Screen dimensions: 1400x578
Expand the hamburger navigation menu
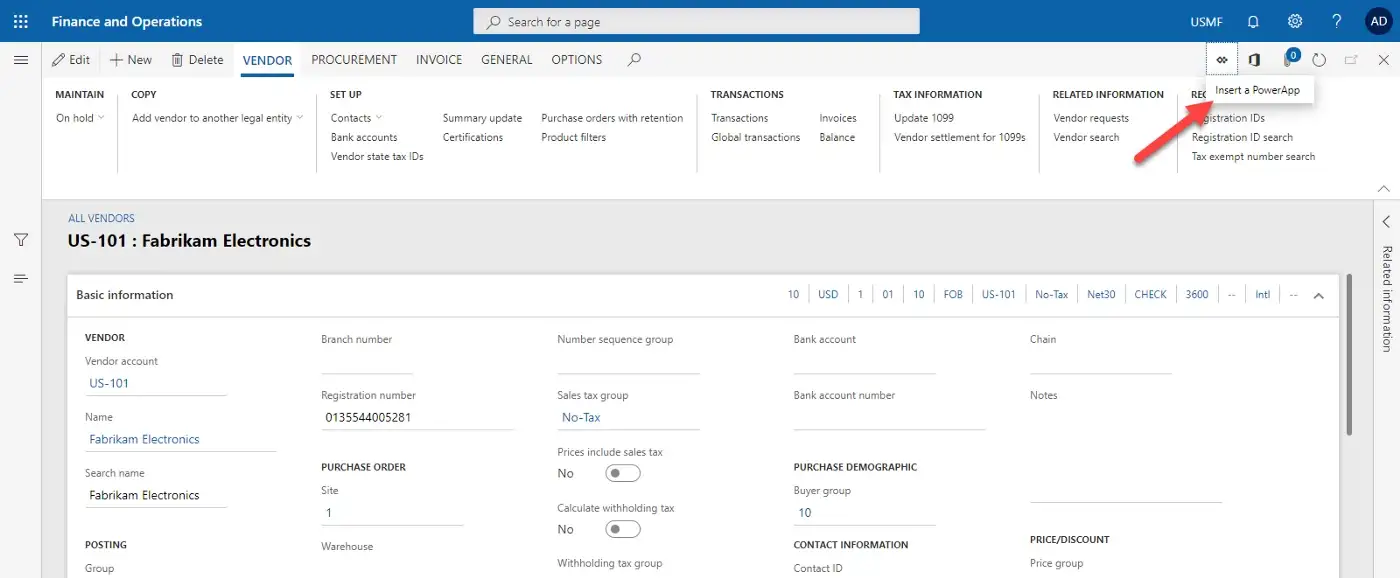(20, 60)
